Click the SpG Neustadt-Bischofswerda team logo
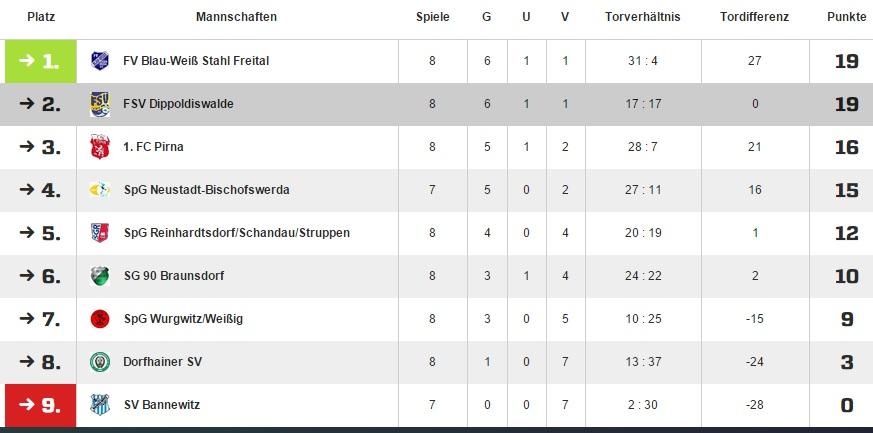 (99, 190)
